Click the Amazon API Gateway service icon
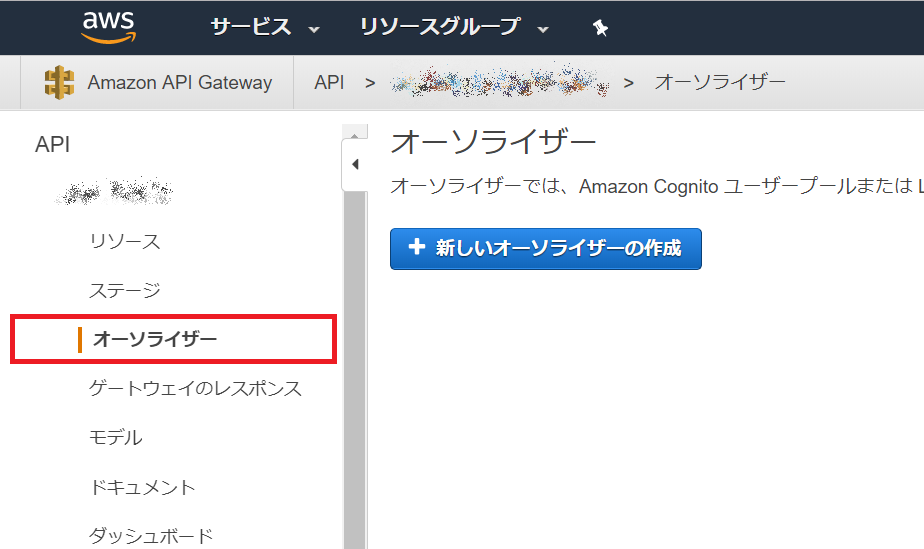 point(60,82)
